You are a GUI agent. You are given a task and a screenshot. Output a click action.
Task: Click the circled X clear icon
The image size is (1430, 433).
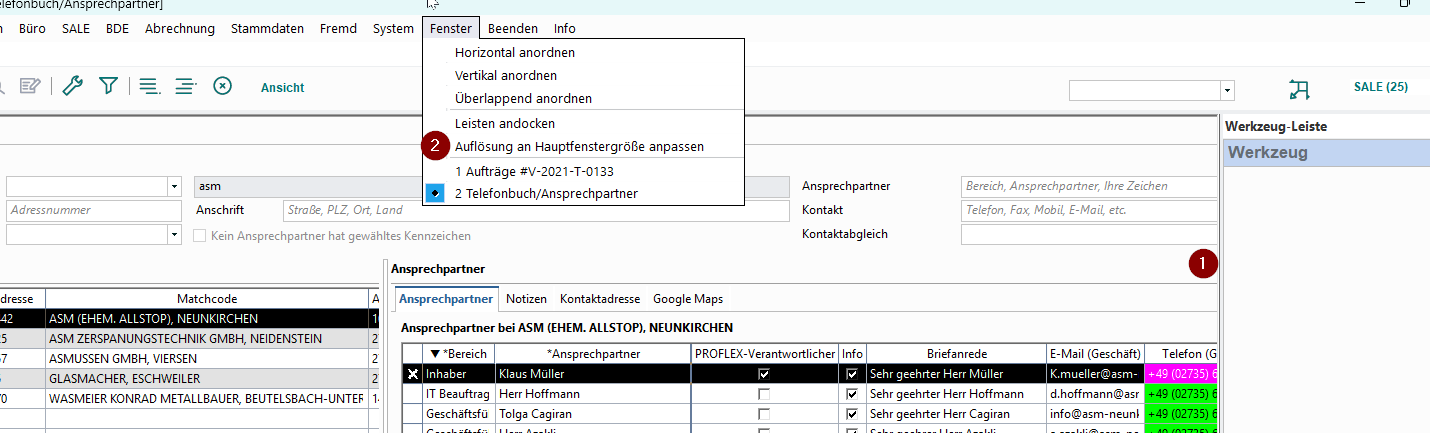223,86
